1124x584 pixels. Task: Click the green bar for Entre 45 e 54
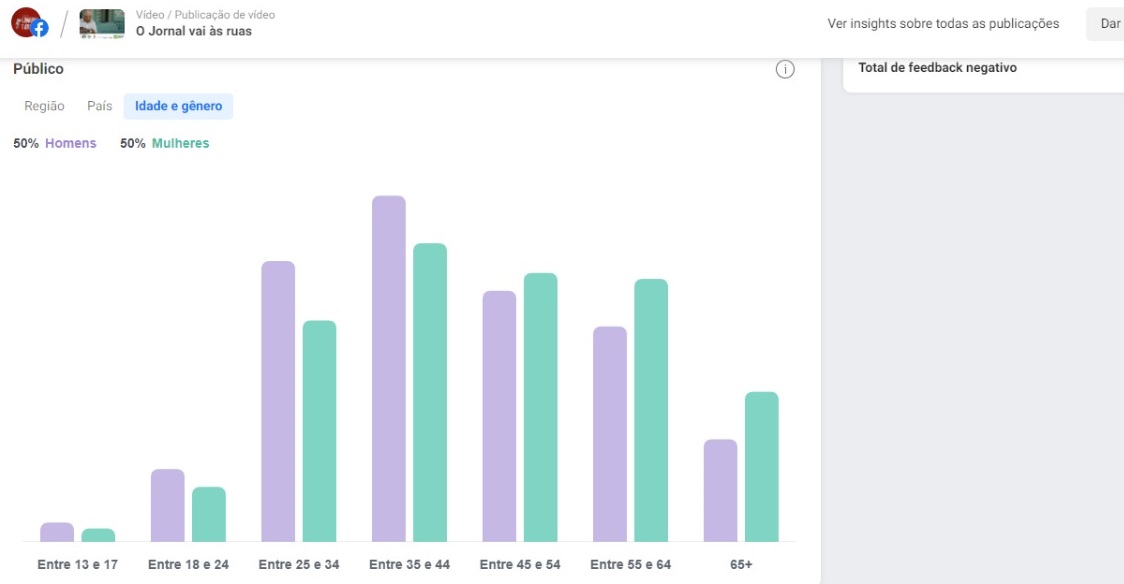pos(540,407)
